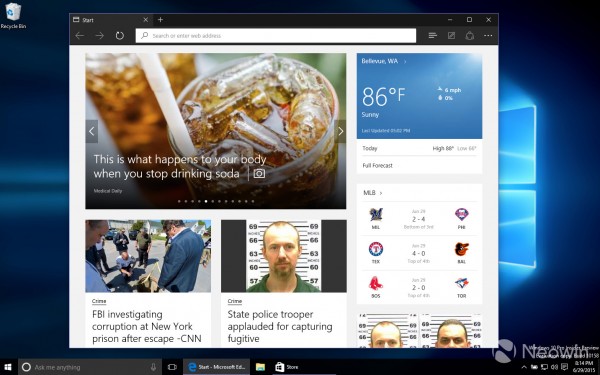Image resolution: width=600 pixels, height=375 pixels.
Task: Click the Baltimore Orioles team logo
Action: click(x=461, y=249)
